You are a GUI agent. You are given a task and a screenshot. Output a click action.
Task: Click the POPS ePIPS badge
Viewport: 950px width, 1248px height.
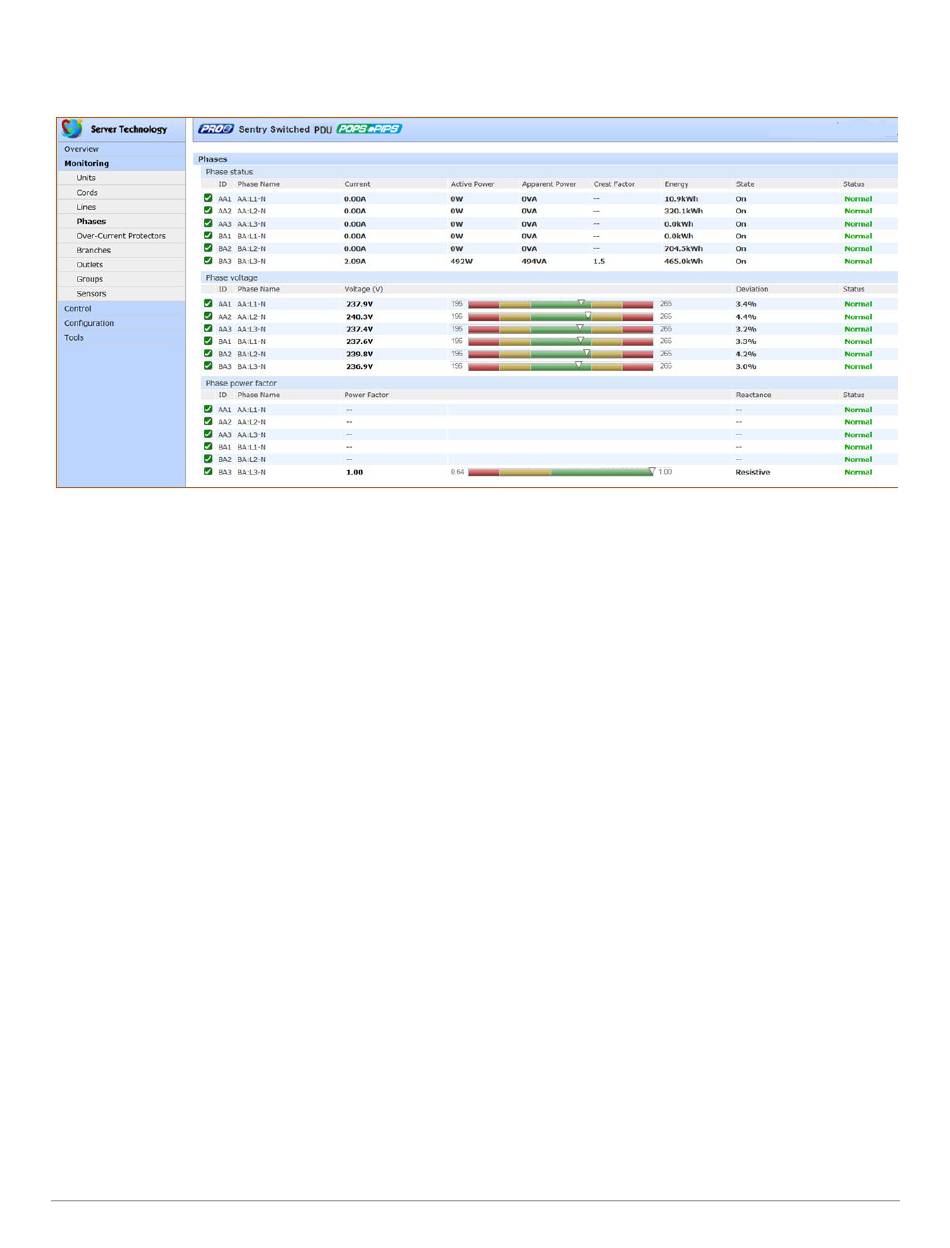pyautogui.click(x=369, y=129)
